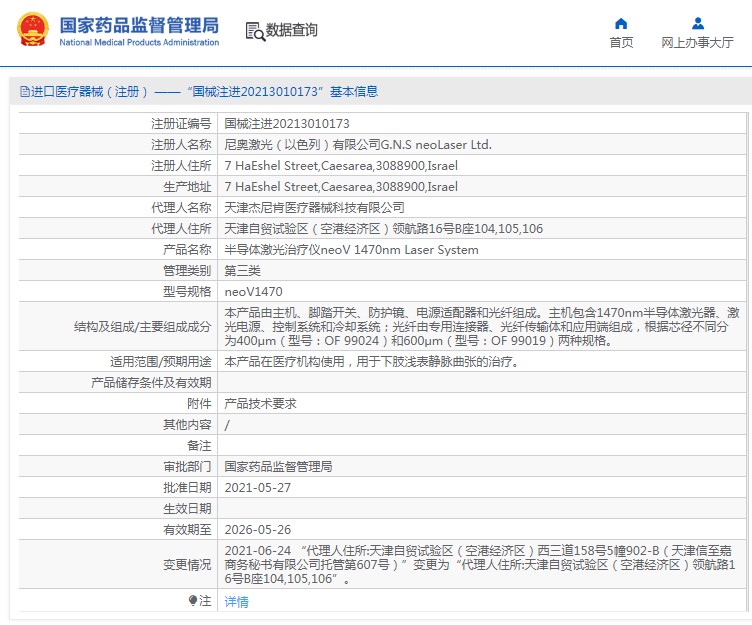
Task: Click the 附件 row label
Action: point(199,404)
